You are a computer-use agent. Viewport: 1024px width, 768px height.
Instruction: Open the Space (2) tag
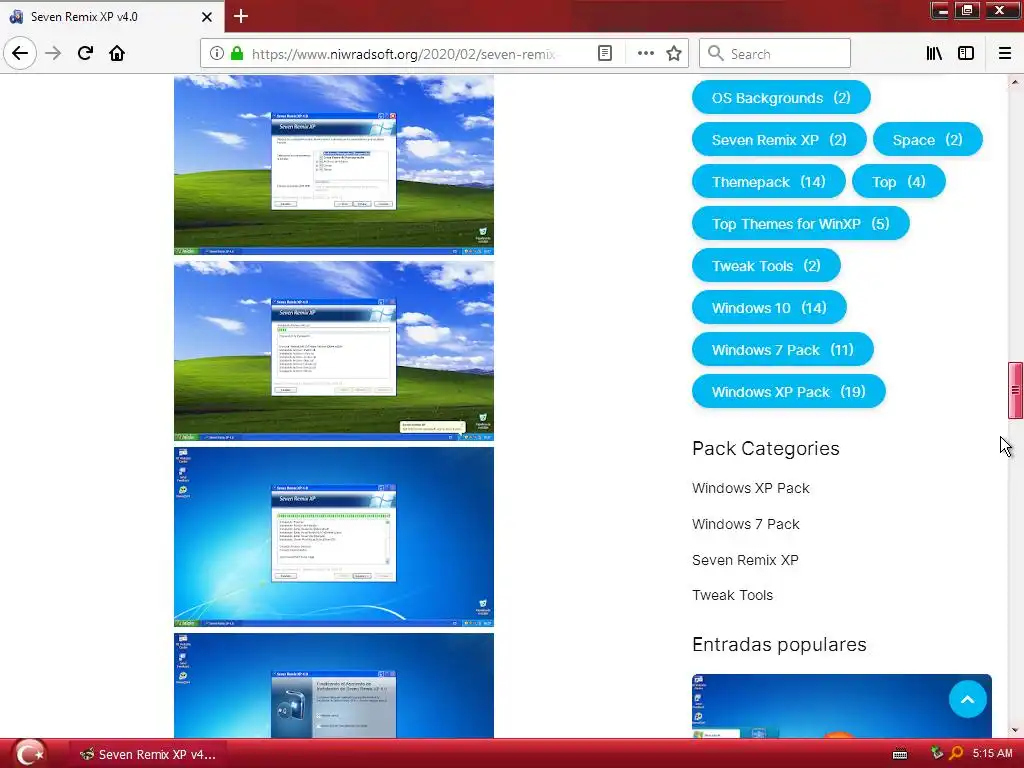coord(927,140)
